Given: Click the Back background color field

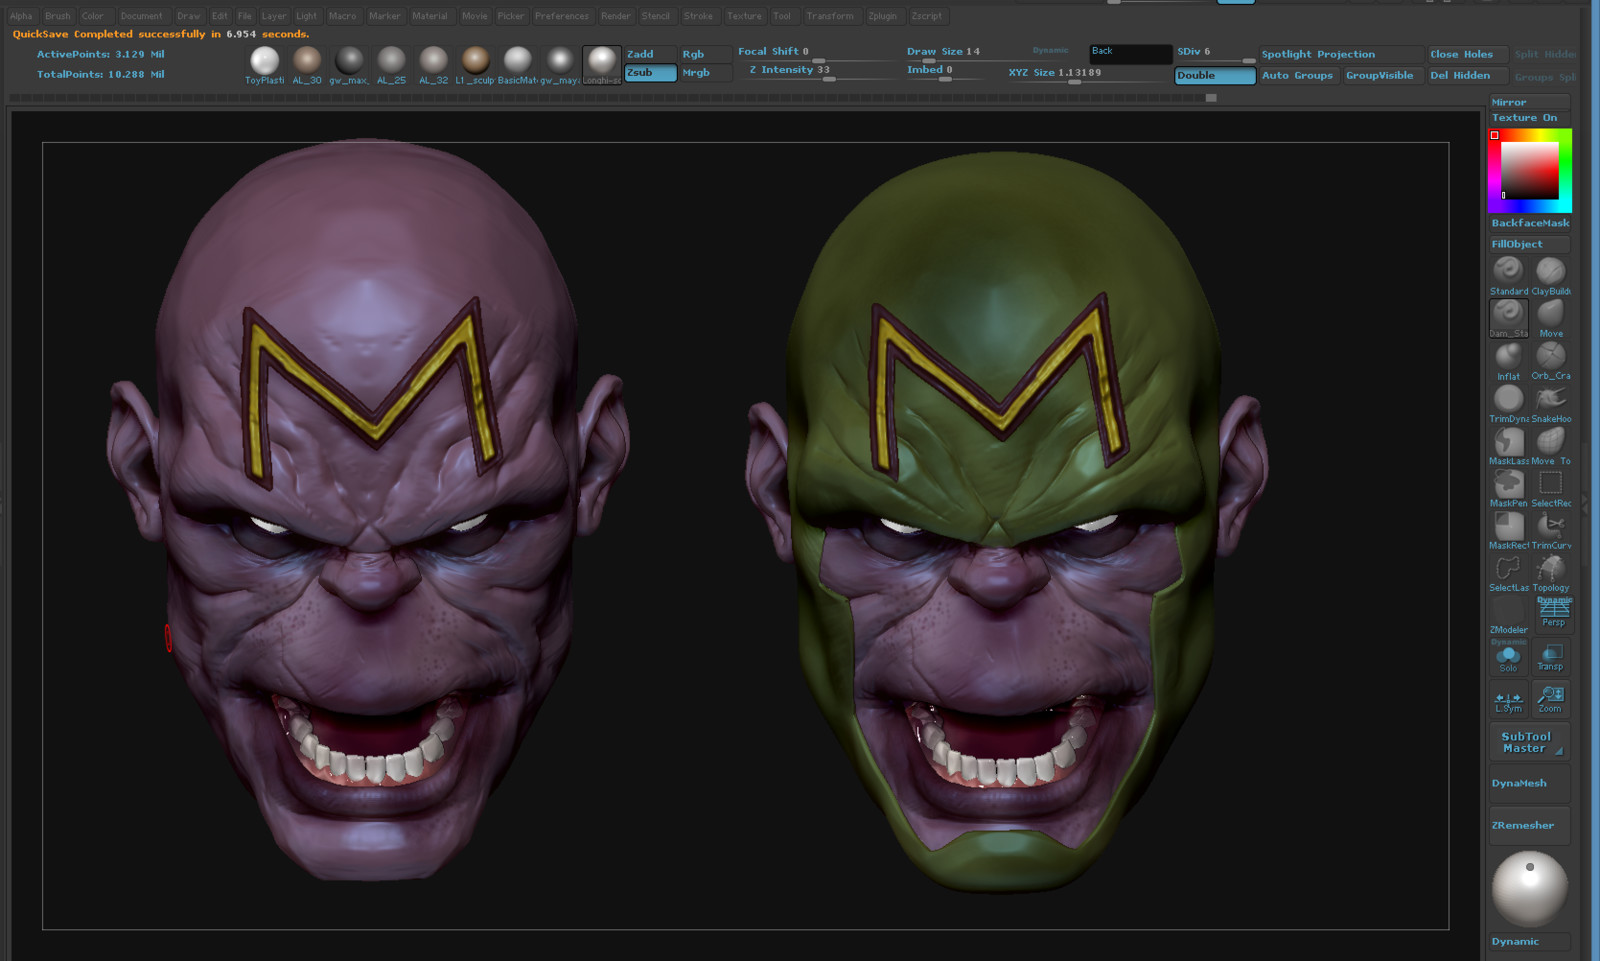Looking at the screenshot, I should [1130, 55].
